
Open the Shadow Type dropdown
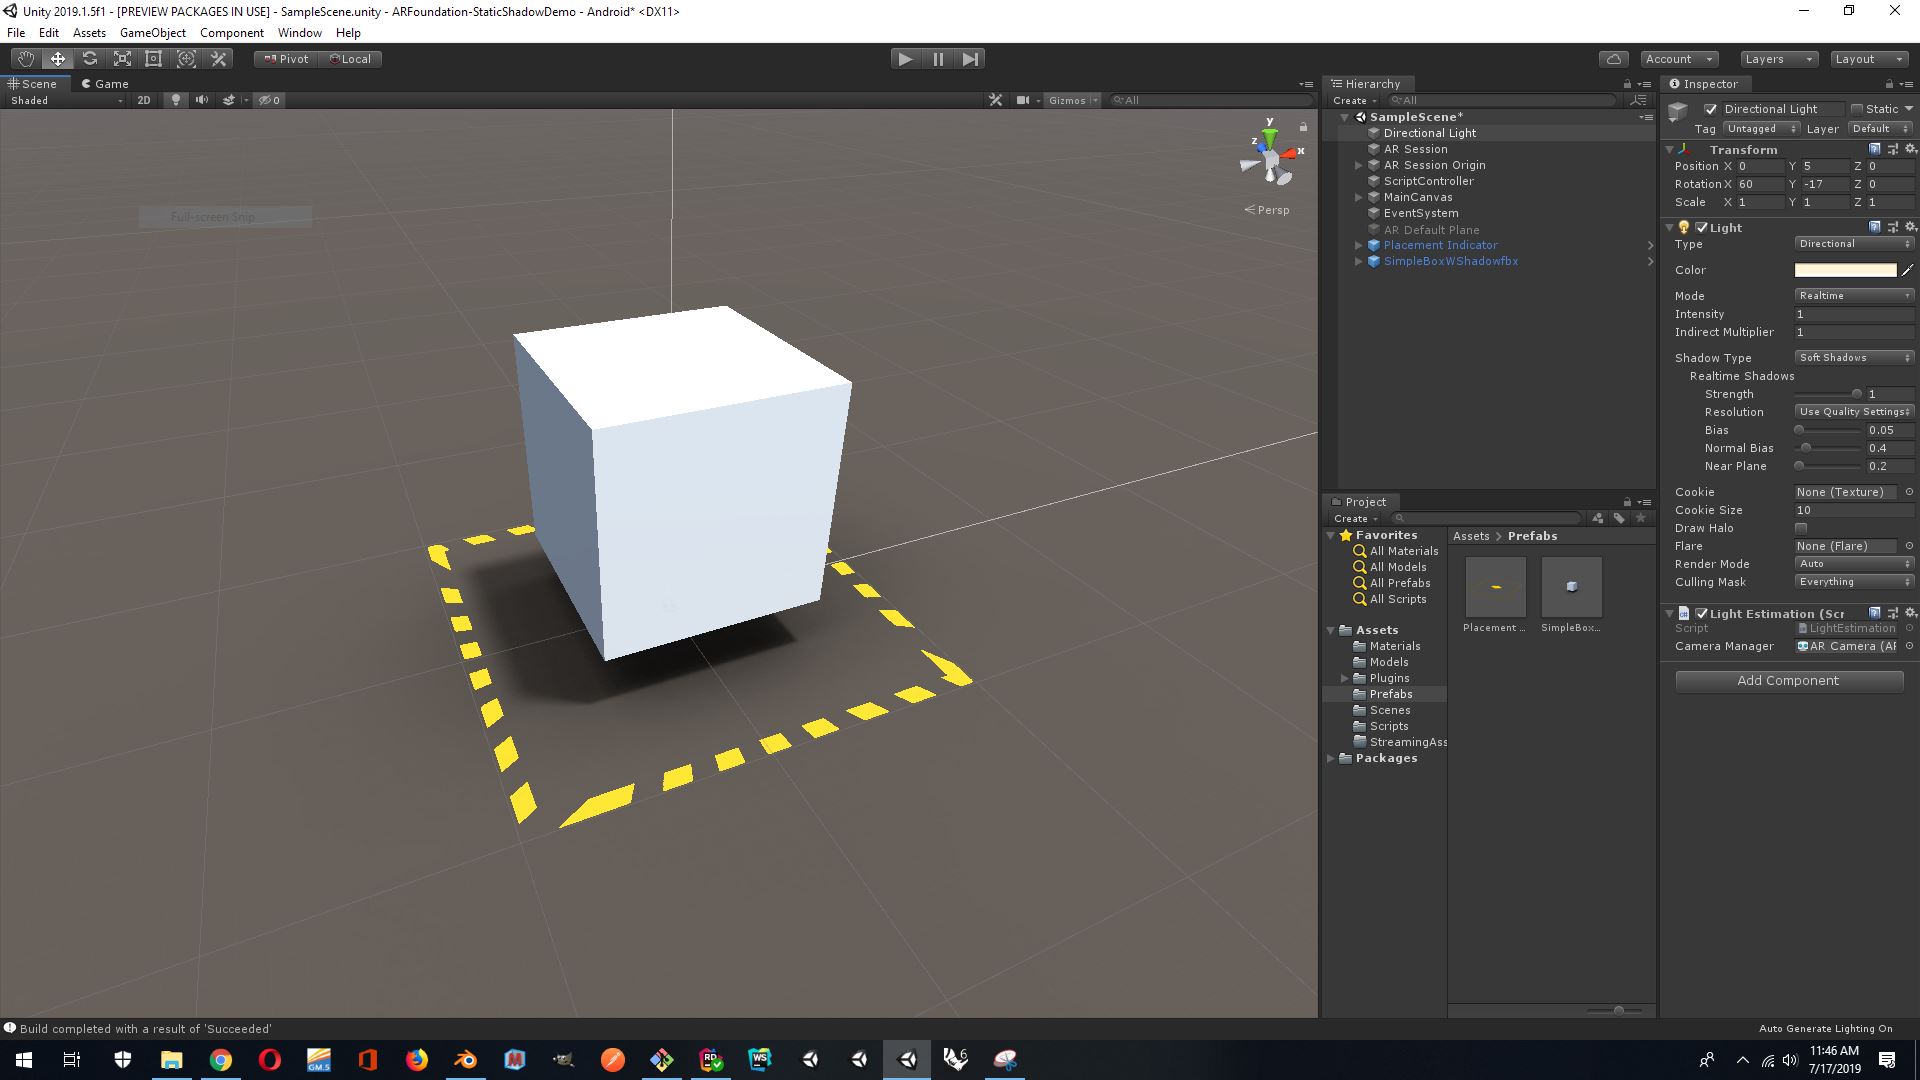click(1854, 358)
